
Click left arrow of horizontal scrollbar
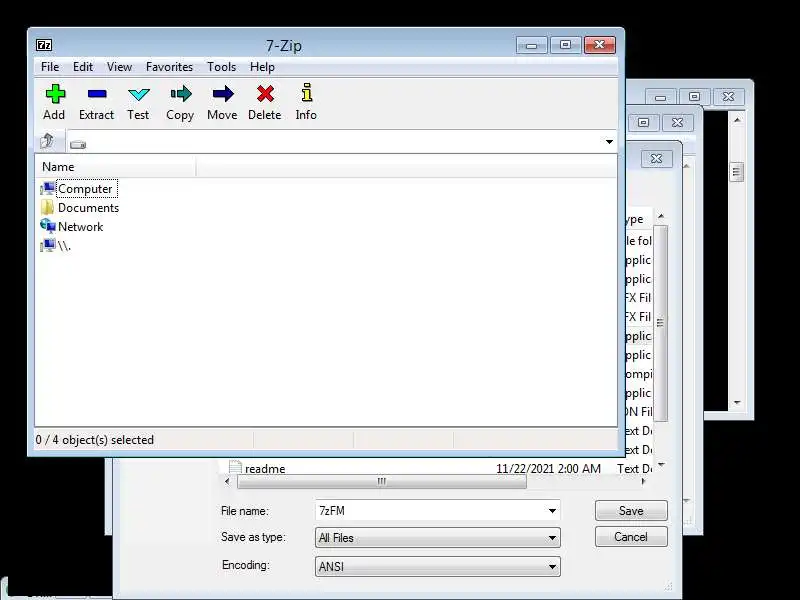coord(228,481)
